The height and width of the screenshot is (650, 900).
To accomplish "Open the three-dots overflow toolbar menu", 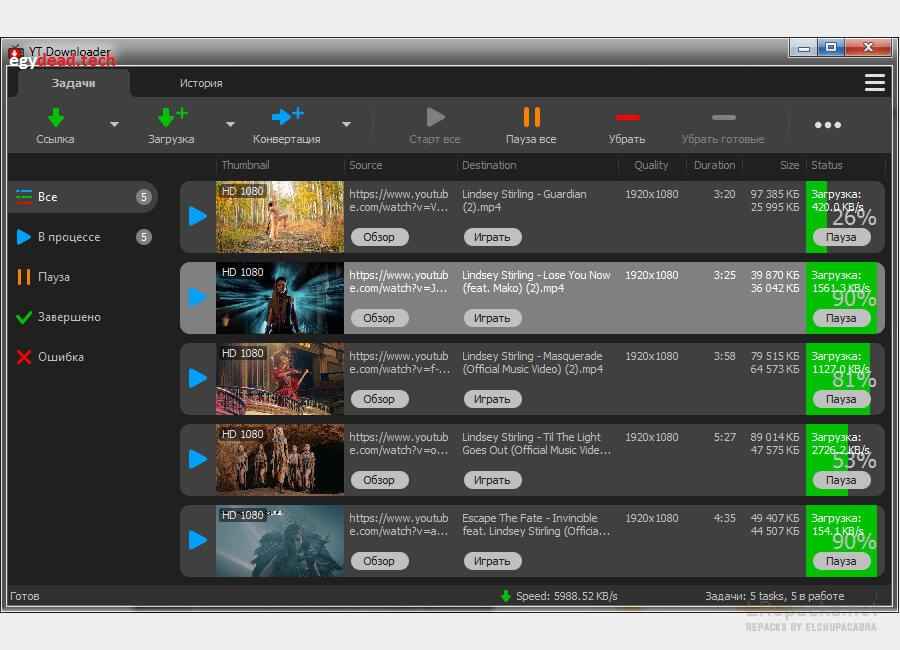I will point(828,124).
